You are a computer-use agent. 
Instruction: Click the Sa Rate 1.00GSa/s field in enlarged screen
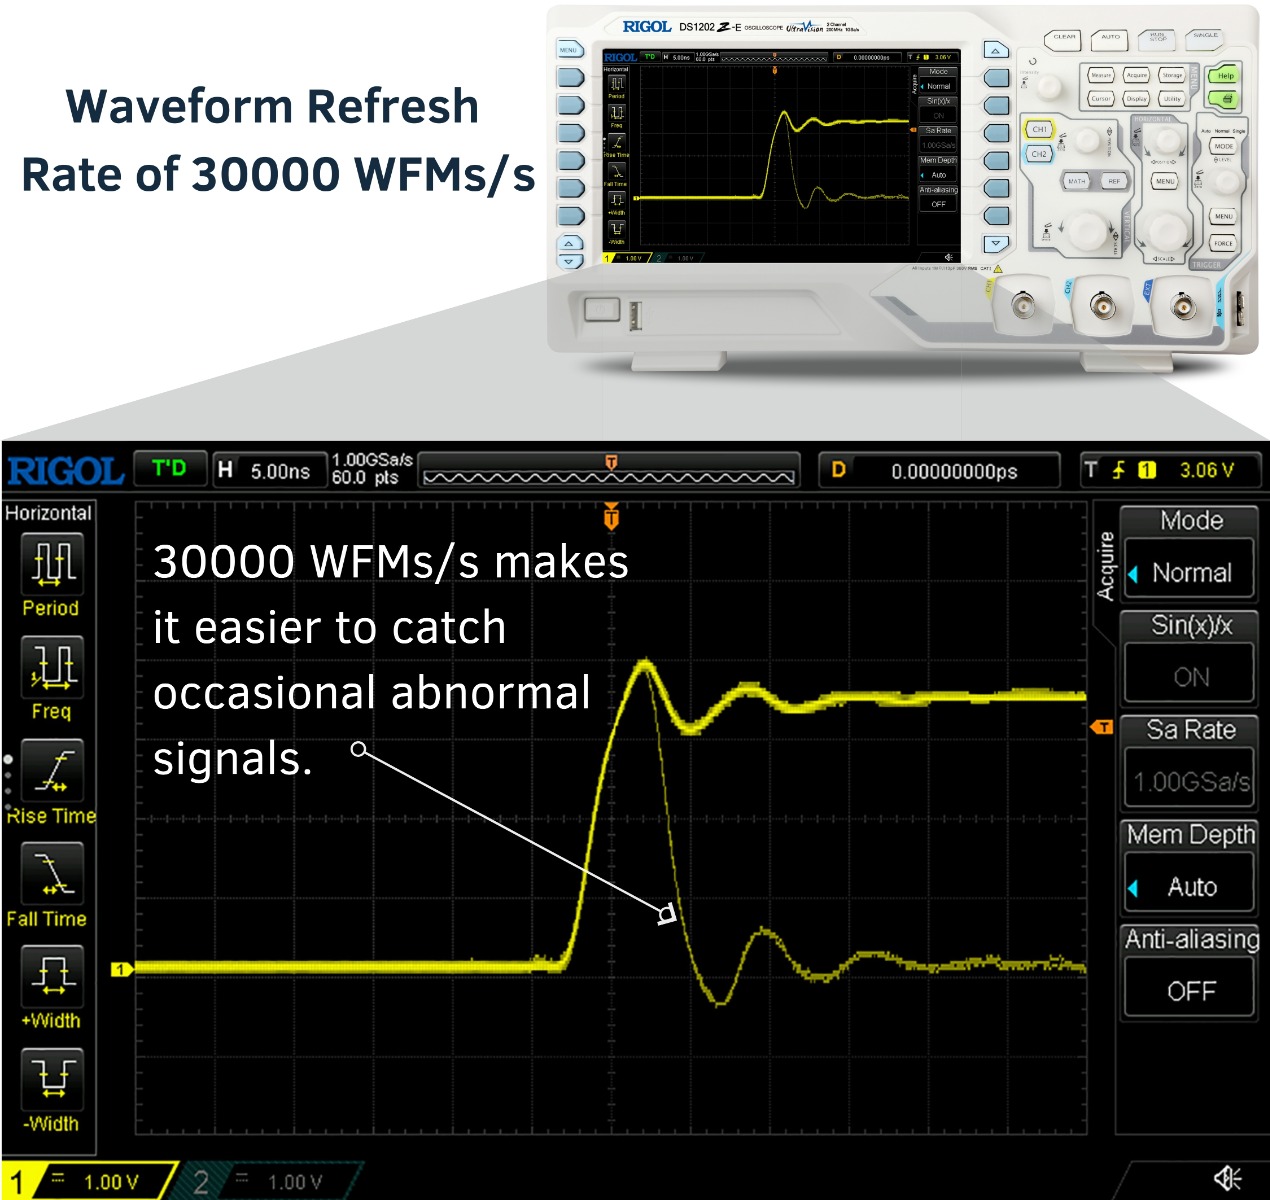(1190, 780)
